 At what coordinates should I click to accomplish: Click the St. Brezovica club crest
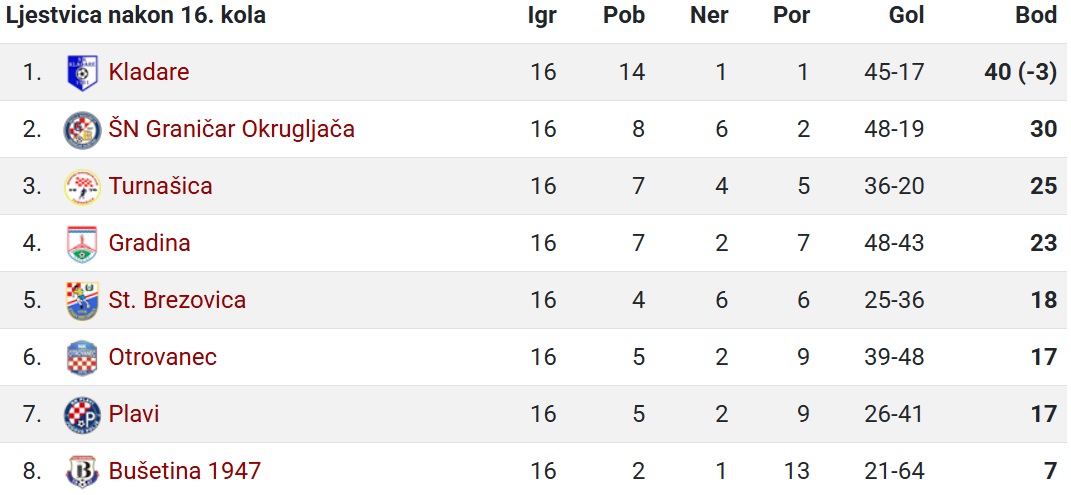click(82, 300)
